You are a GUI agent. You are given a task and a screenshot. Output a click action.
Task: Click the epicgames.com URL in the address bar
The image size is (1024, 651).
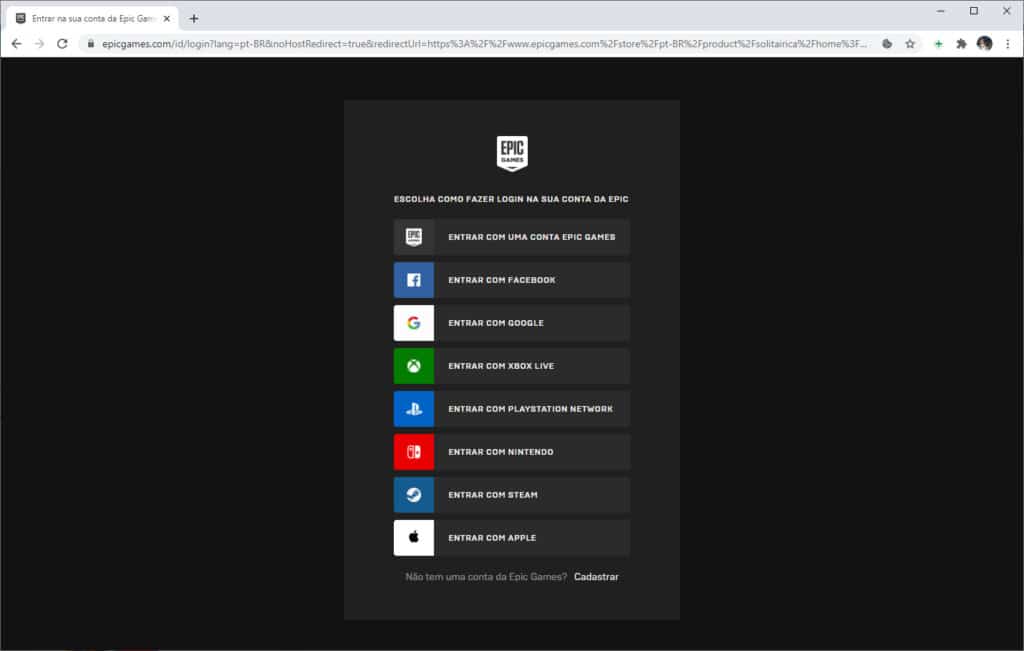point(484,44)
